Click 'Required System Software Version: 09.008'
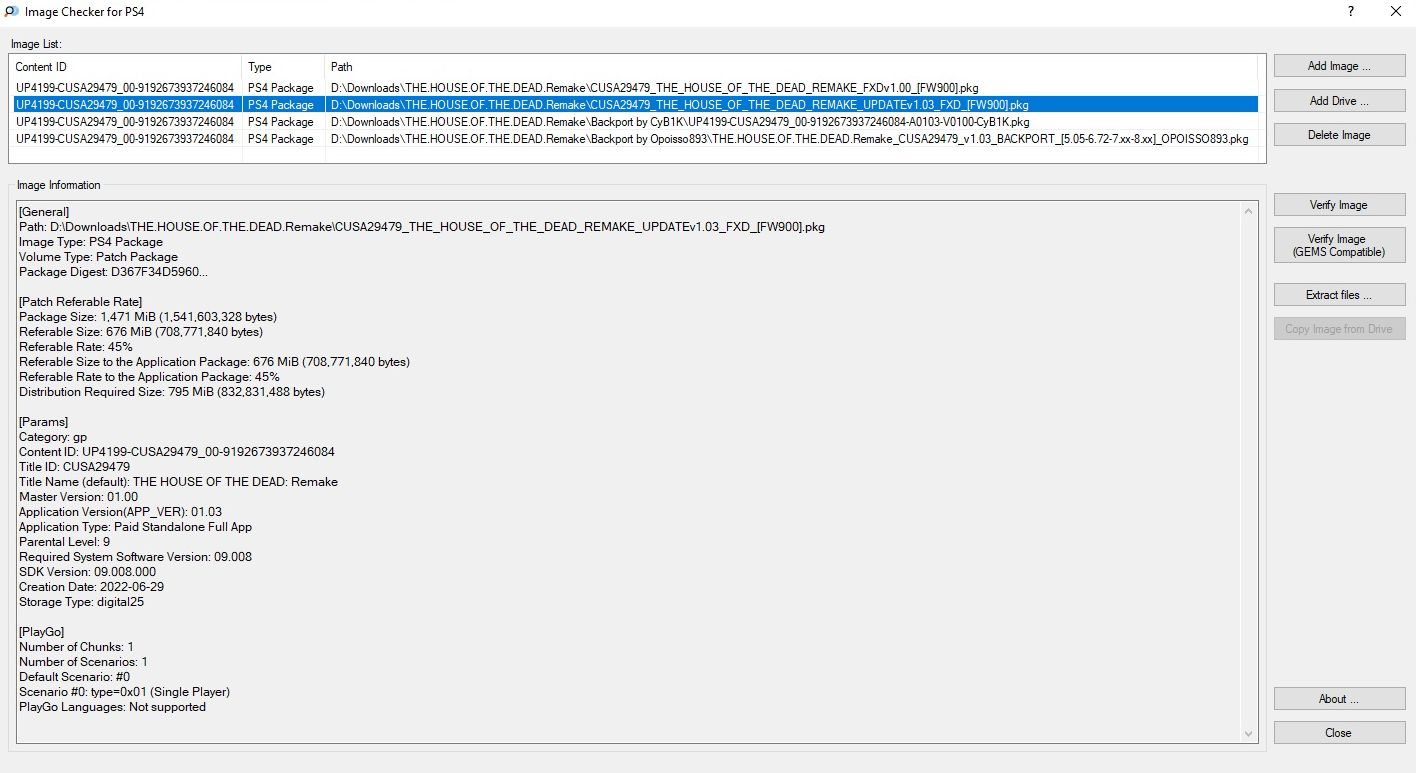The image size is (1416, 773). pyautogui.click(x=136, y=557)
